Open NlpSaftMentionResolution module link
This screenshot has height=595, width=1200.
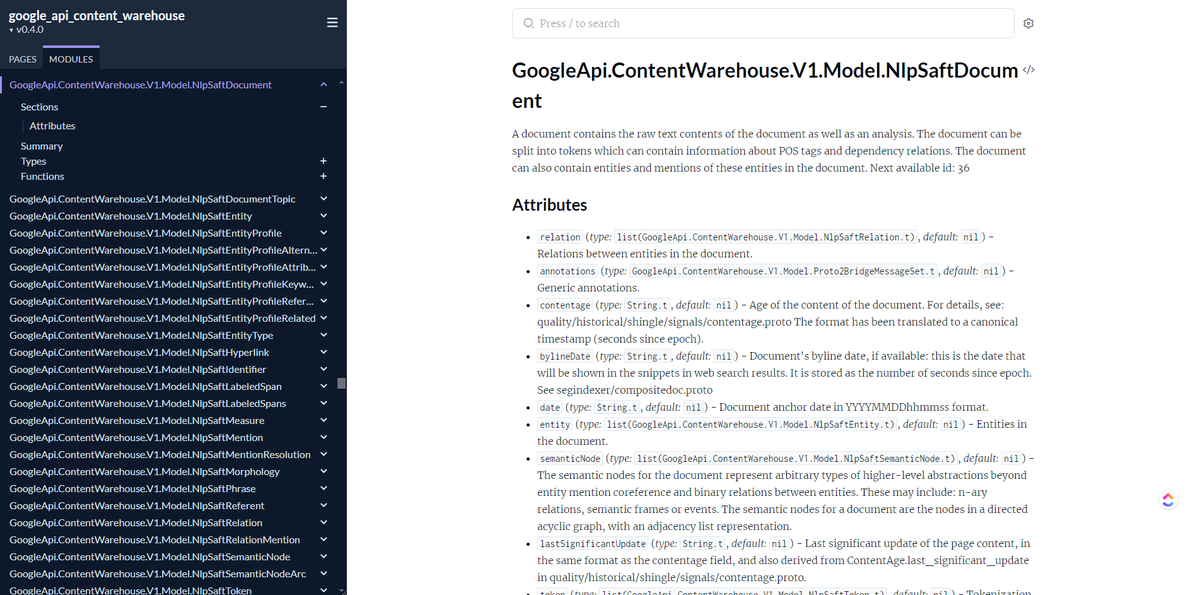click(x=160, y=454)
